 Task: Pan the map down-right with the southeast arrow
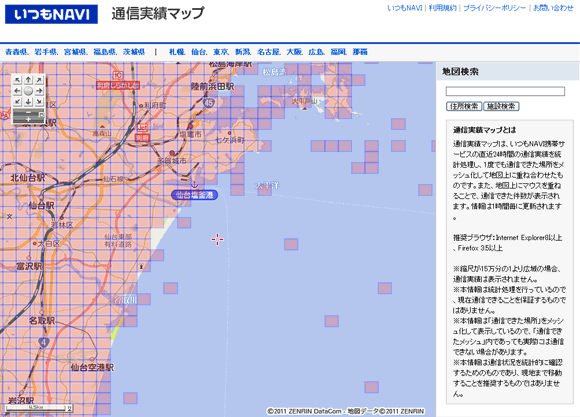pos(39,101)
